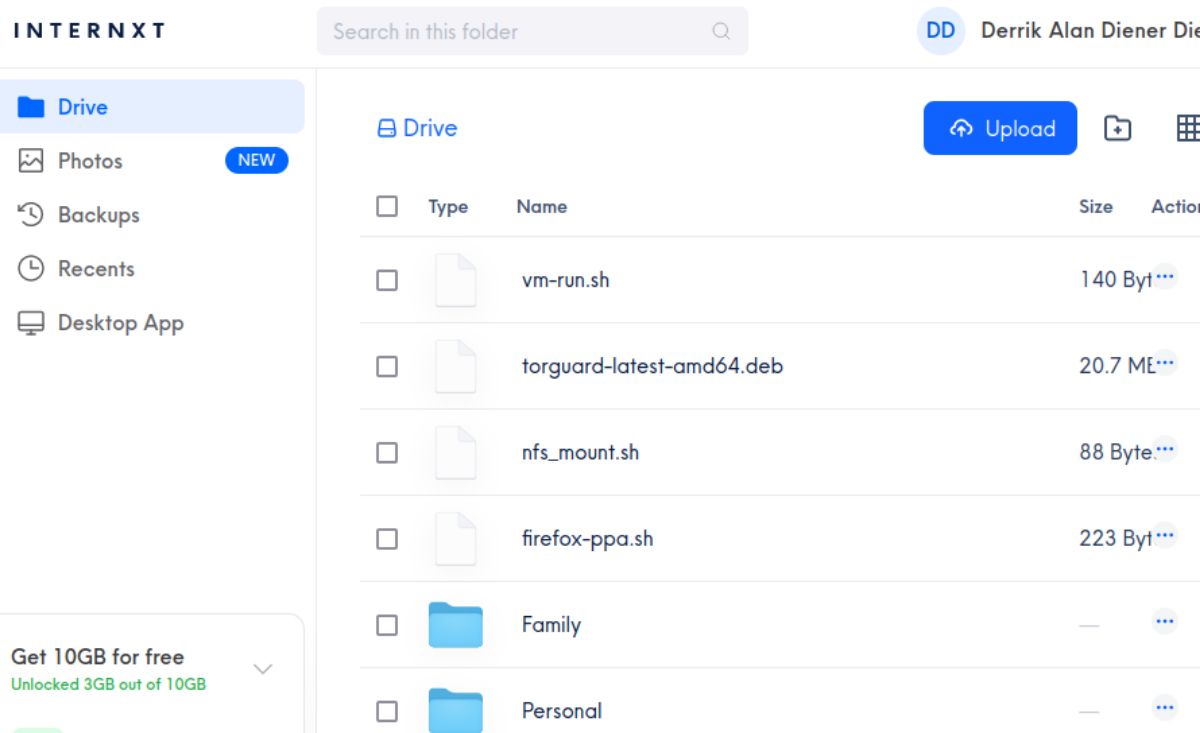Screen dimensions: 1200x733
Task: Click the DD profile avatar
Action: [940, 31]
